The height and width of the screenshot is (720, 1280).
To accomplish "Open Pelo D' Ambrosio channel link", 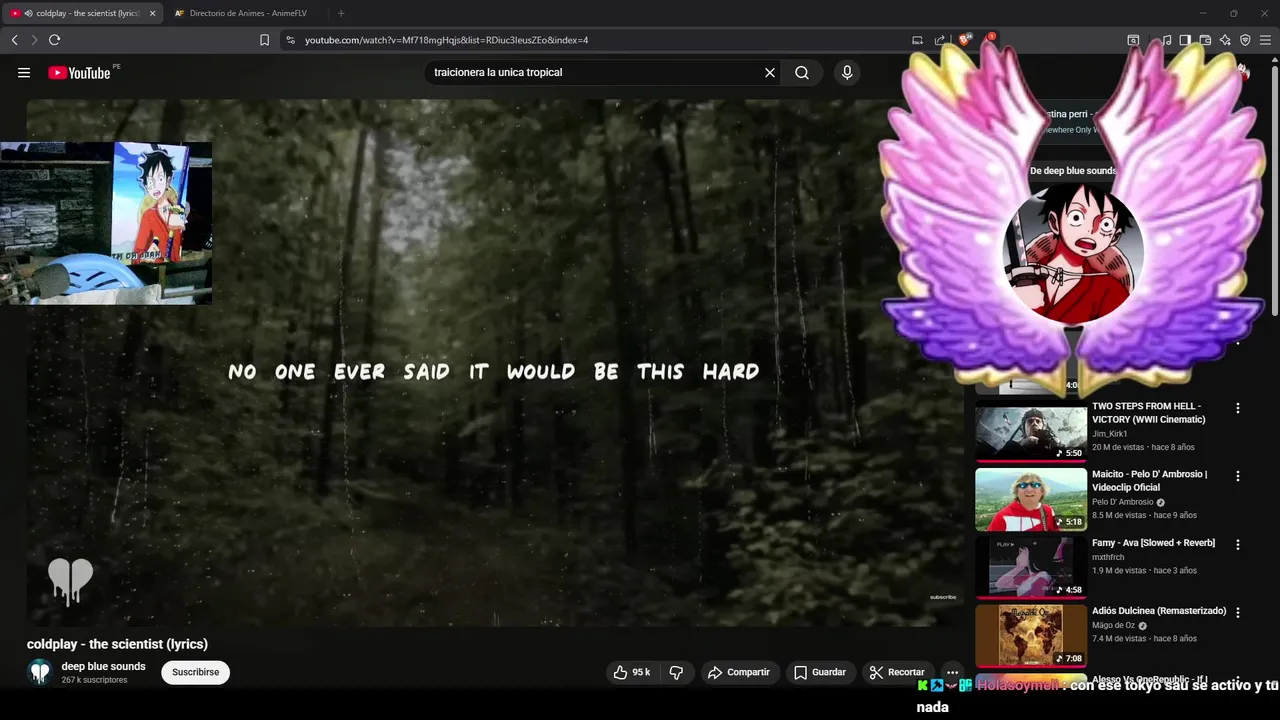I will pyautogui.click(x=1122, y=502).
